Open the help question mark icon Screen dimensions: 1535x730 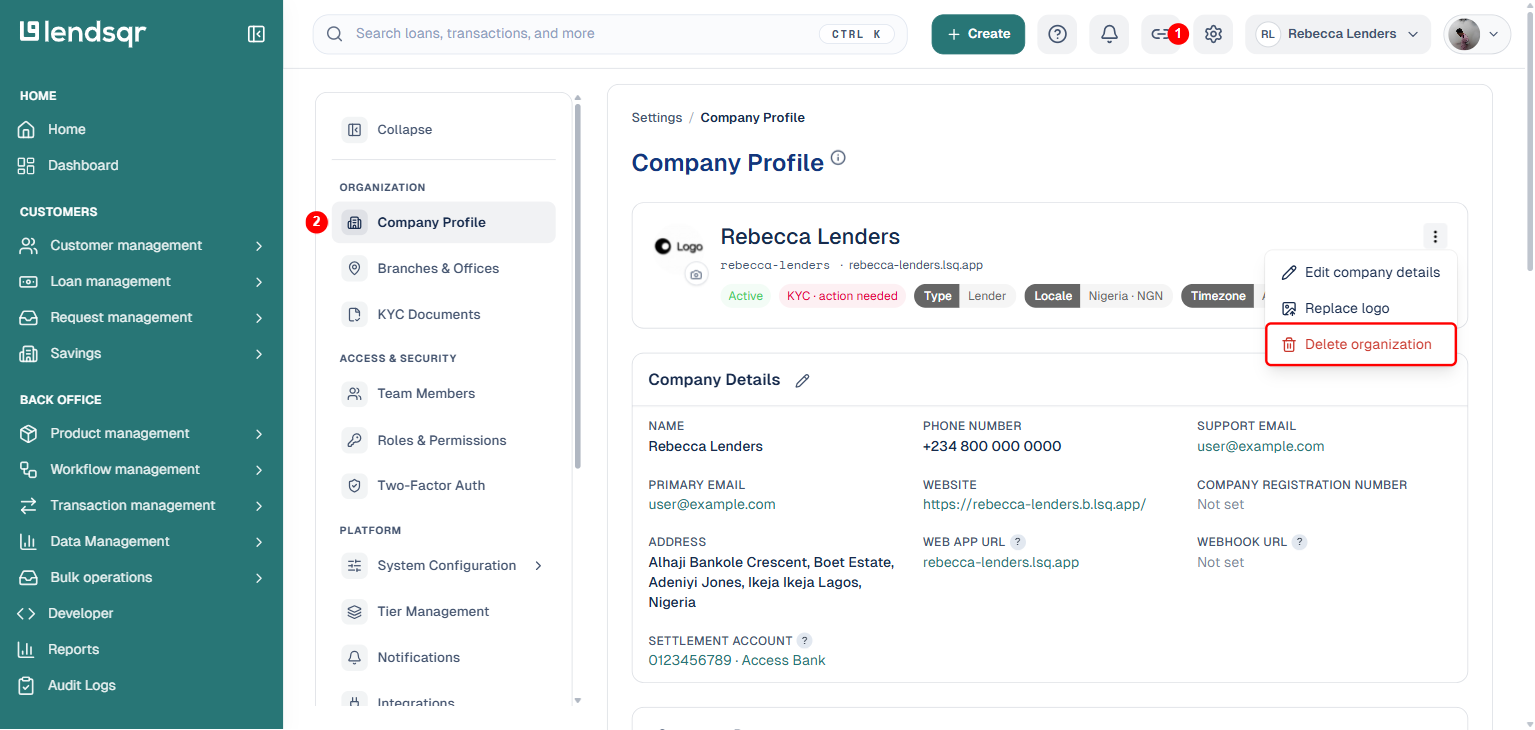1057,34
